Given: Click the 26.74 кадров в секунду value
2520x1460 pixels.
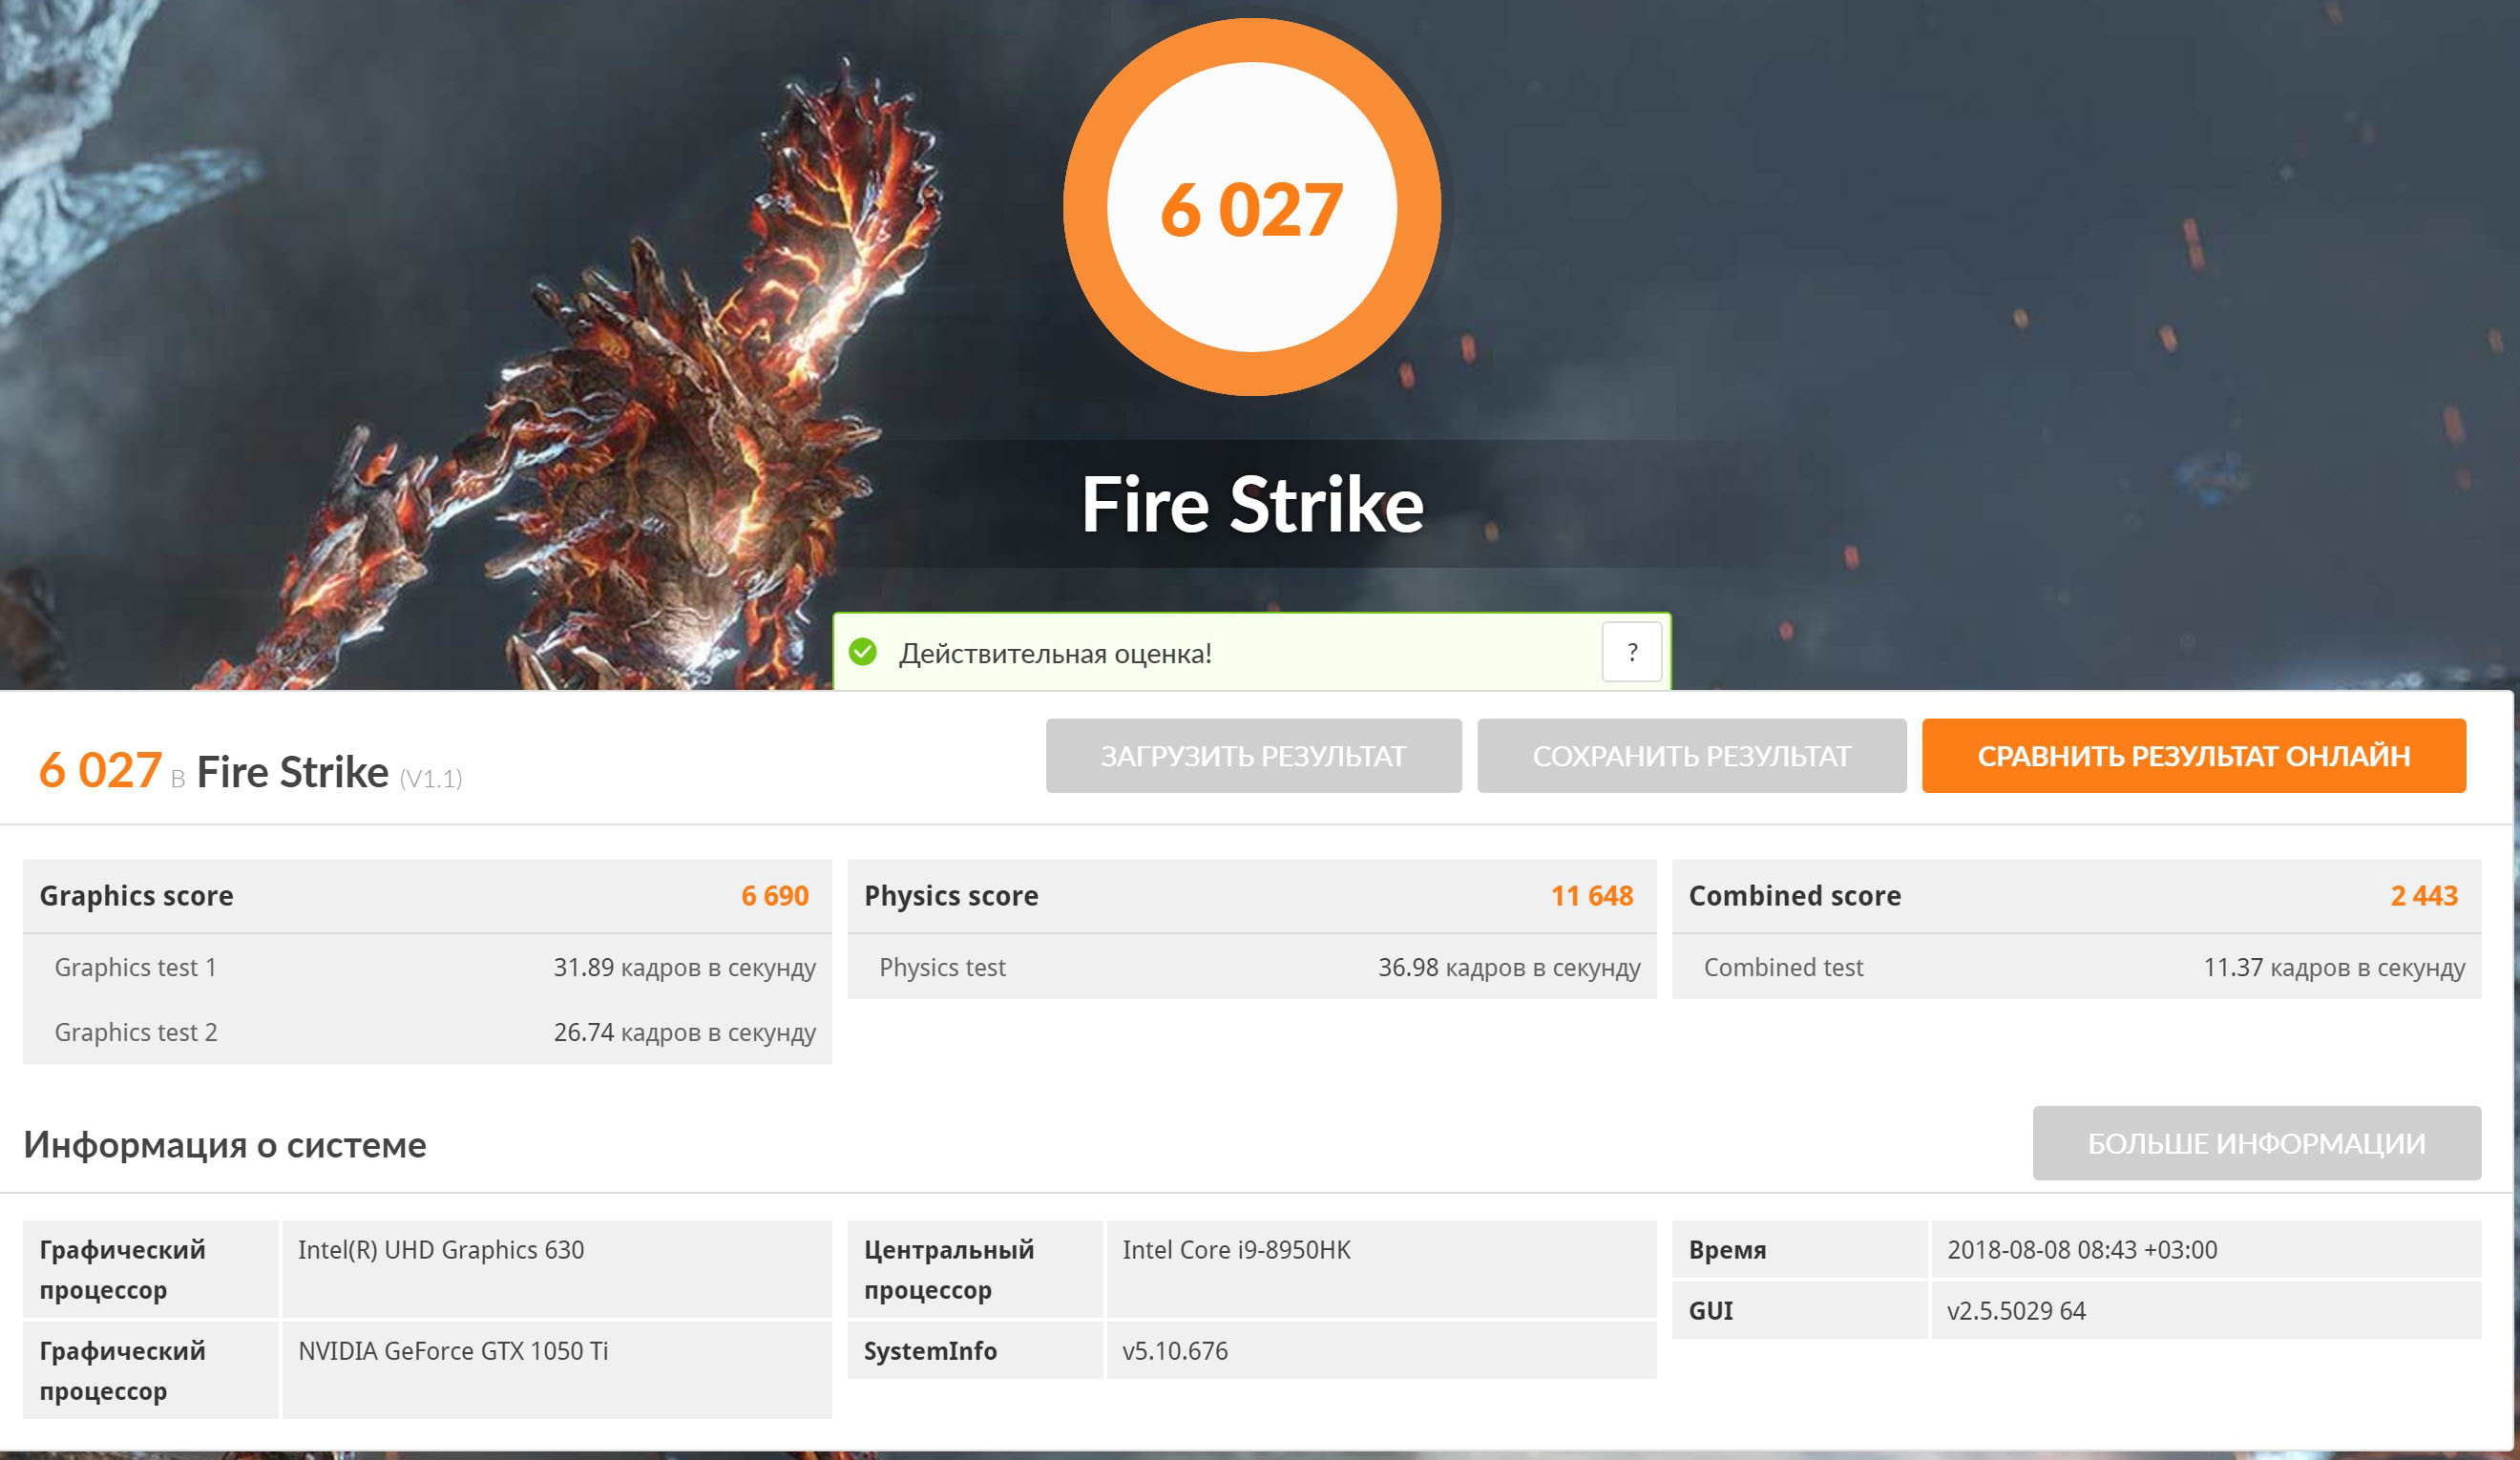Looking at the screenshot, I should coord(684,1033).
